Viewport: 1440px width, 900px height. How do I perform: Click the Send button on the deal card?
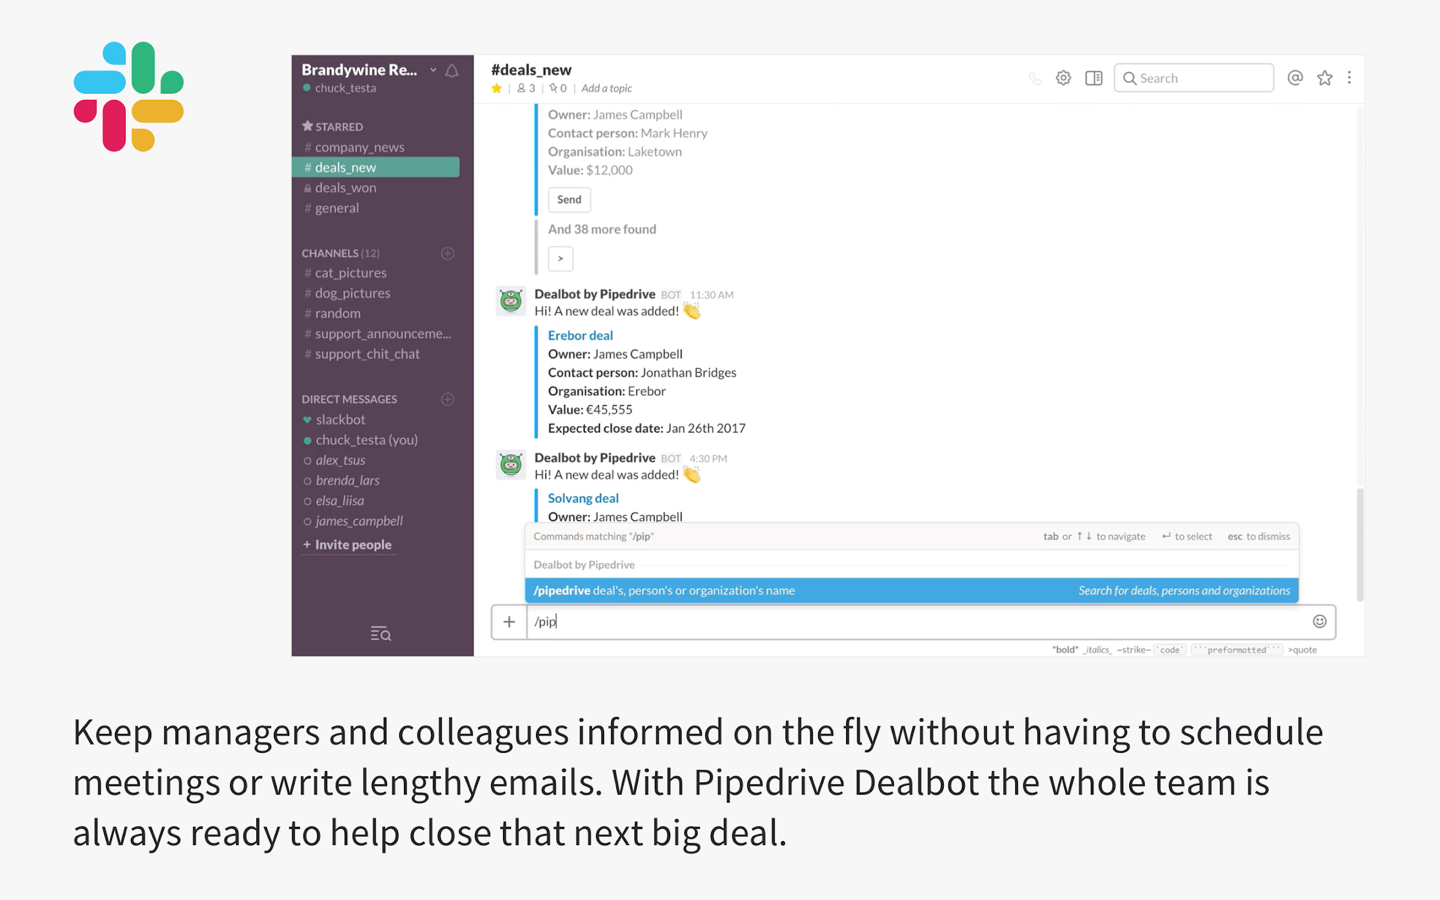pyautogui.click(x=568, y=199)
